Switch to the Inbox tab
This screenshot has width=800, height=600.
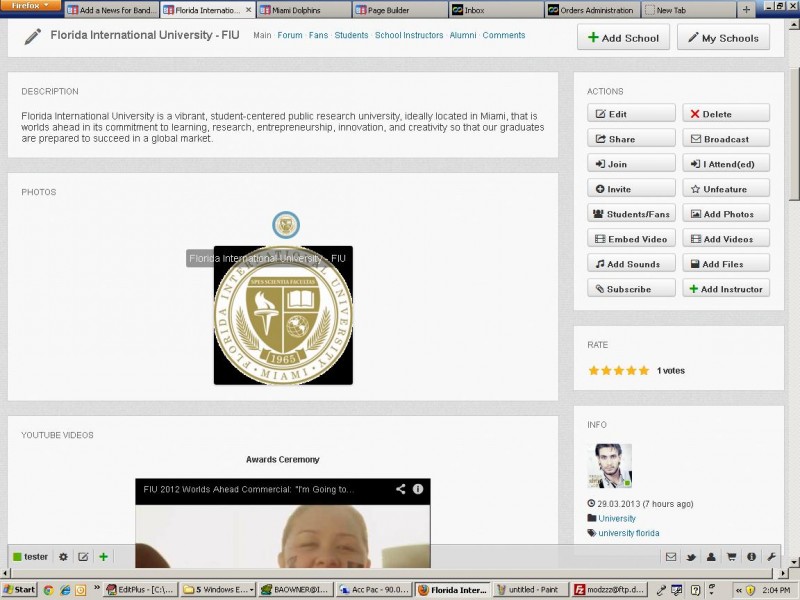496,10
